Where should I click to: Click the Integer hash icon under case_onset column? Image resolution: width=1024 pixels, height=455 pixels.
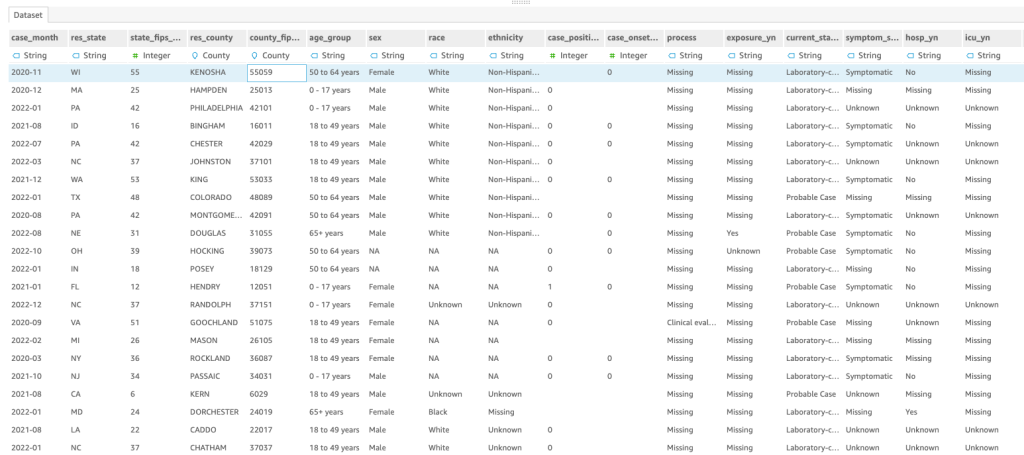(x=612, y=55)
